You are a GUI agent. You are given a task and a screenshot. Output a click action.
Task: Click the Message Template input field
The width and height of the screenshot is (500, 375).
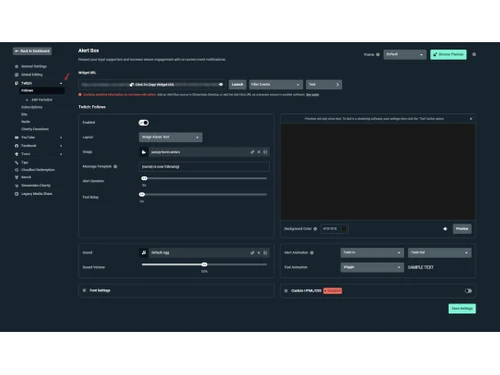pyautogui.click(x=204, y=167)
